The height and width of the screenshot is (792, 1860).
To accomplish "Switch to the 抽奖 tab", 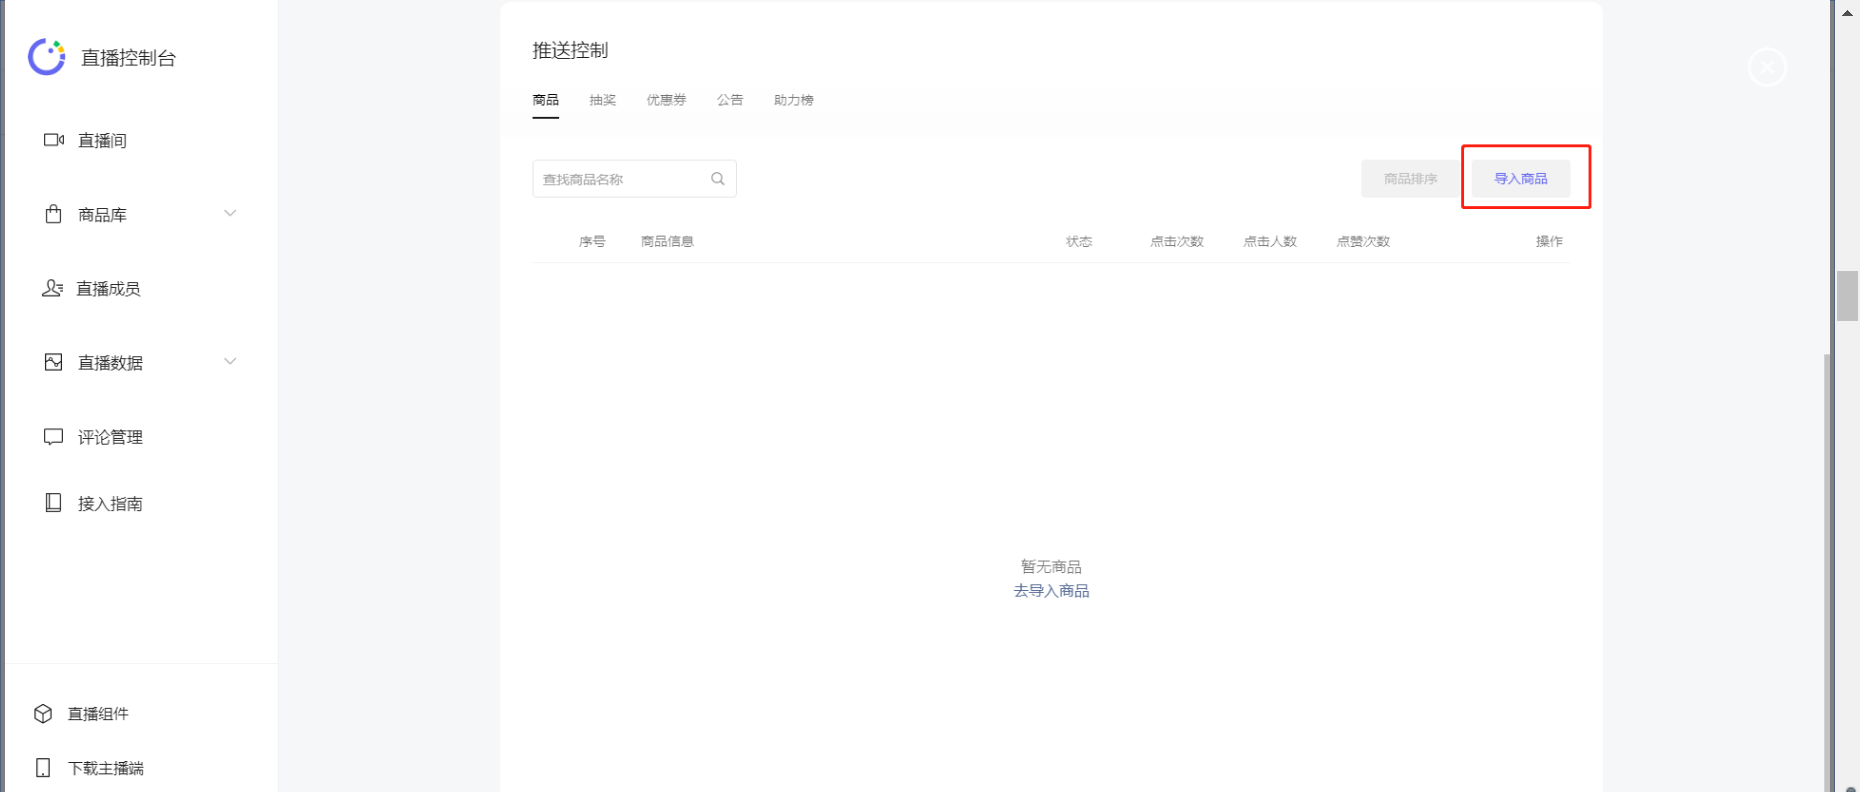I will click(602, 100).
